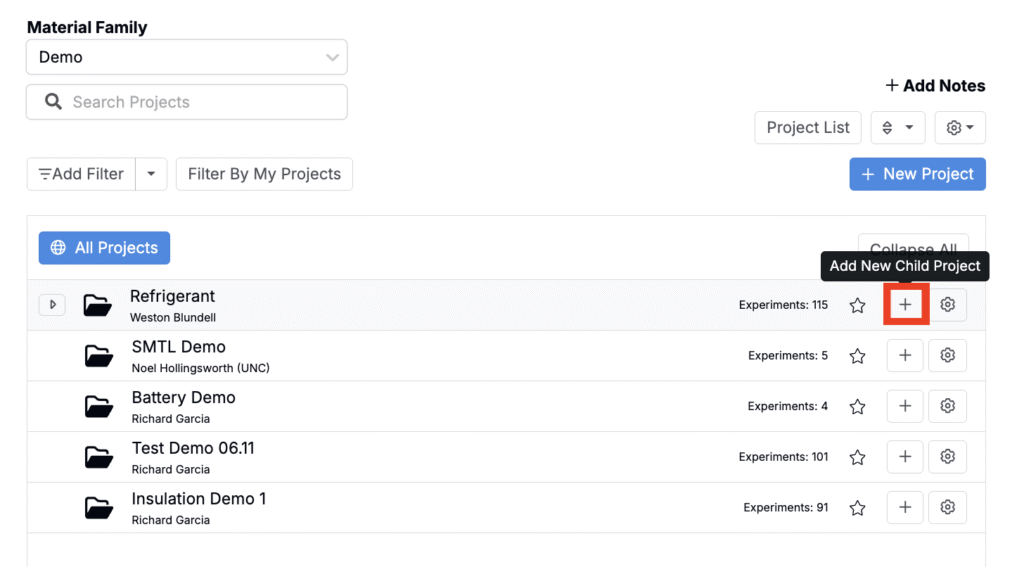
Task: Open the Material Family dropdown
Action: [187, 57]
